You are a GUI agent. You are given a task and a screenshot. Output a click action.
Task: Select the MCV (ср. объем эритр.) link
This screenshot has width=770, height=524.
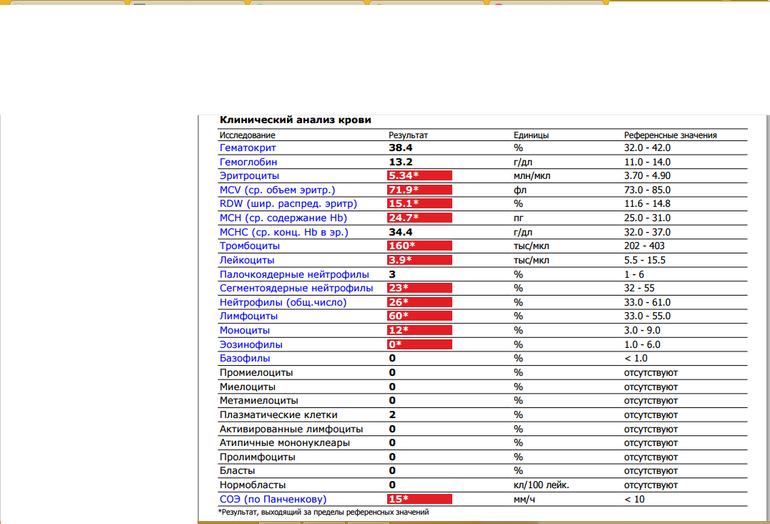tap(277, 189)
